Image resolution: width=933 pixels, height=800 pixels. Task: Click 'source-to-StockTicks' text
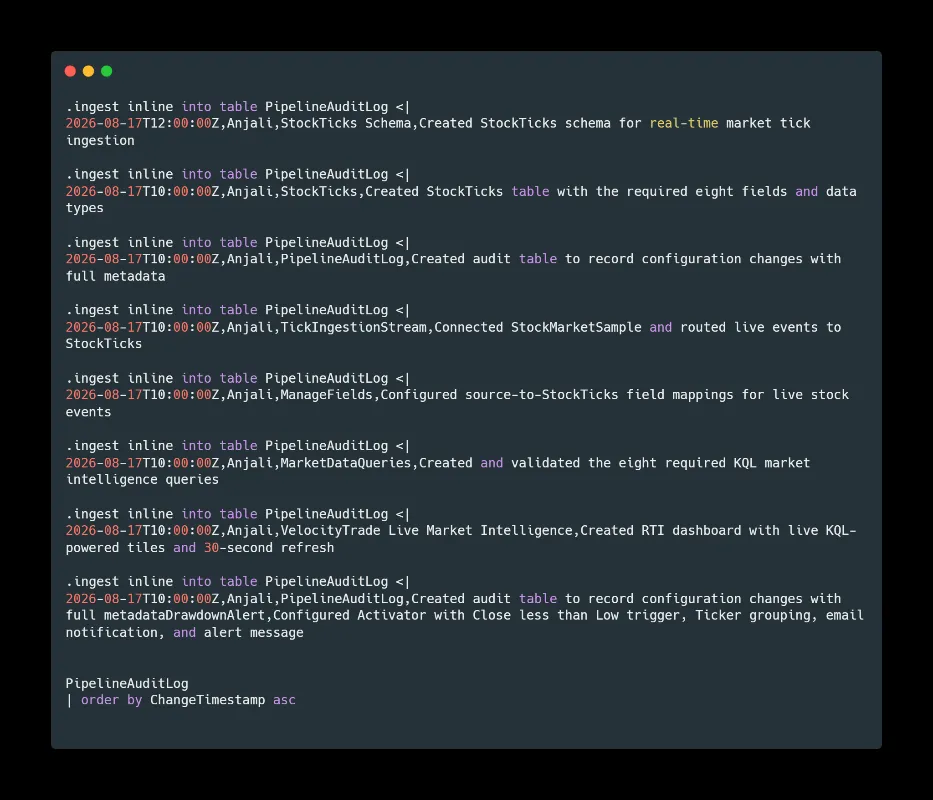click(541, 395)
